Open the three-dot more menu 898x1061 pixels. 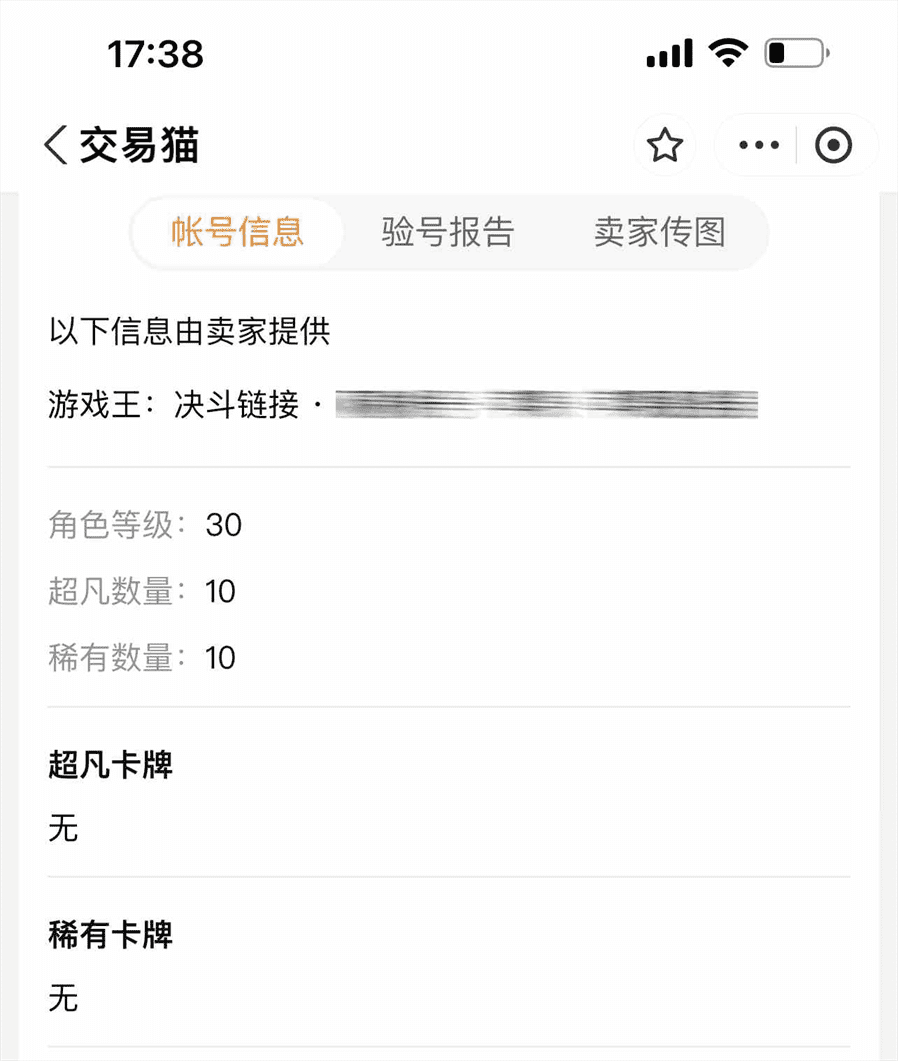[x=759, y=145]
